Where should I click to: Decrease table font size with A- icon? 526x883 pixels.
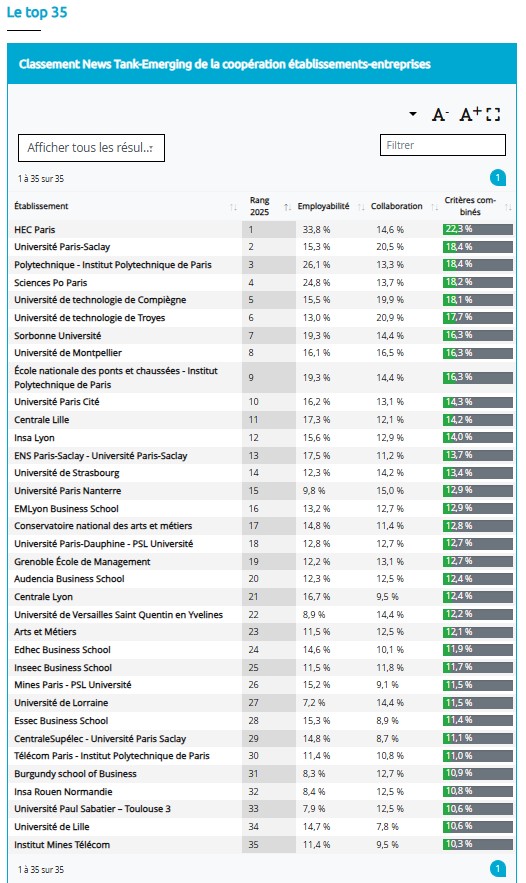pyautogui.click(x=440, y=115)
